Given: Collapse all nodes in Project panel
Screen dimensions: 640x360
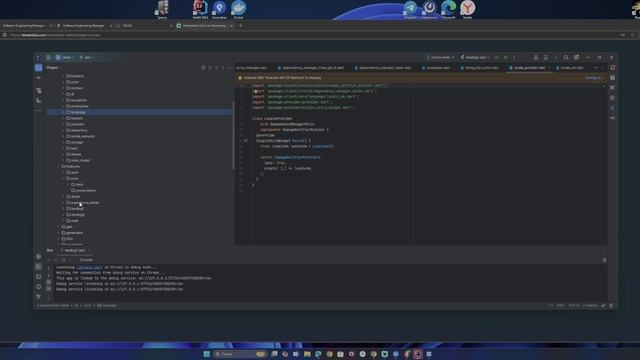Looking at the screenshot, I should tap(217, 68).
